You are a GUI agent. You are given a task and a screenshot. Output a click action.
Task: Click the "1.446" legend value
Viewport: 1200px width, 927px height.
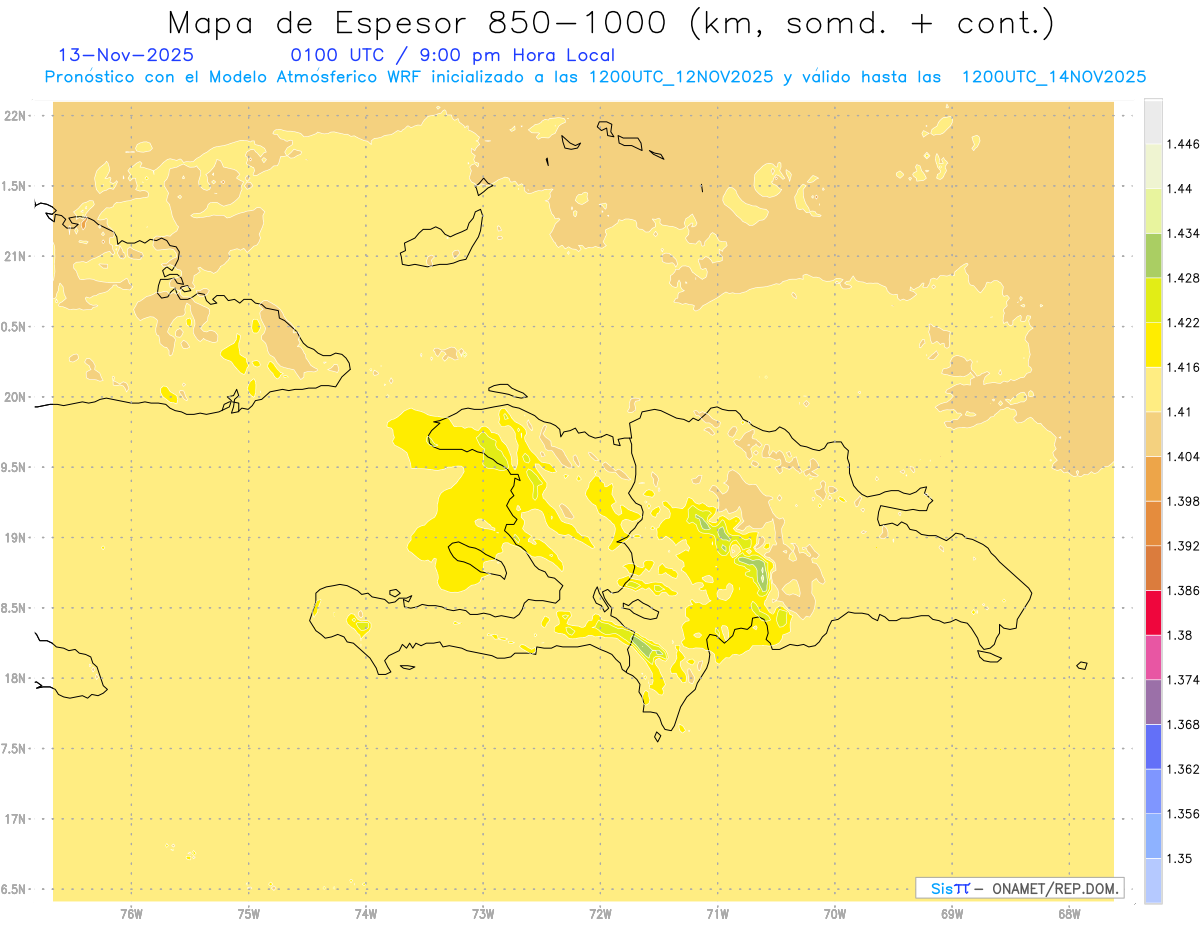pos(1184,144)
